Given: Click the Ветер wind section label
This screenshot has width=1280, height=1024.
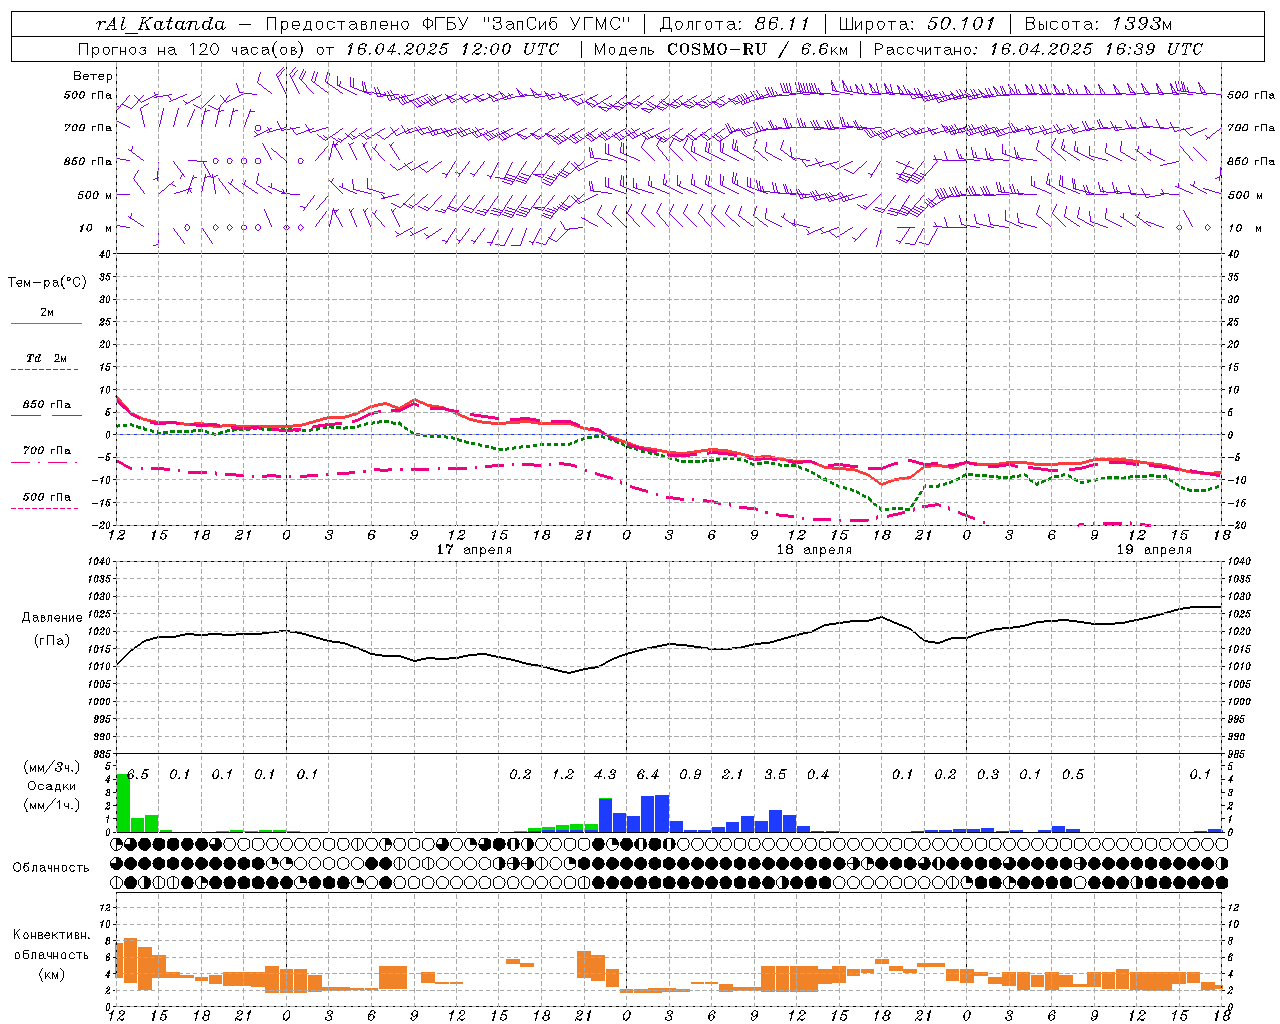Looking at the screenshot, I should click(93, 76).
